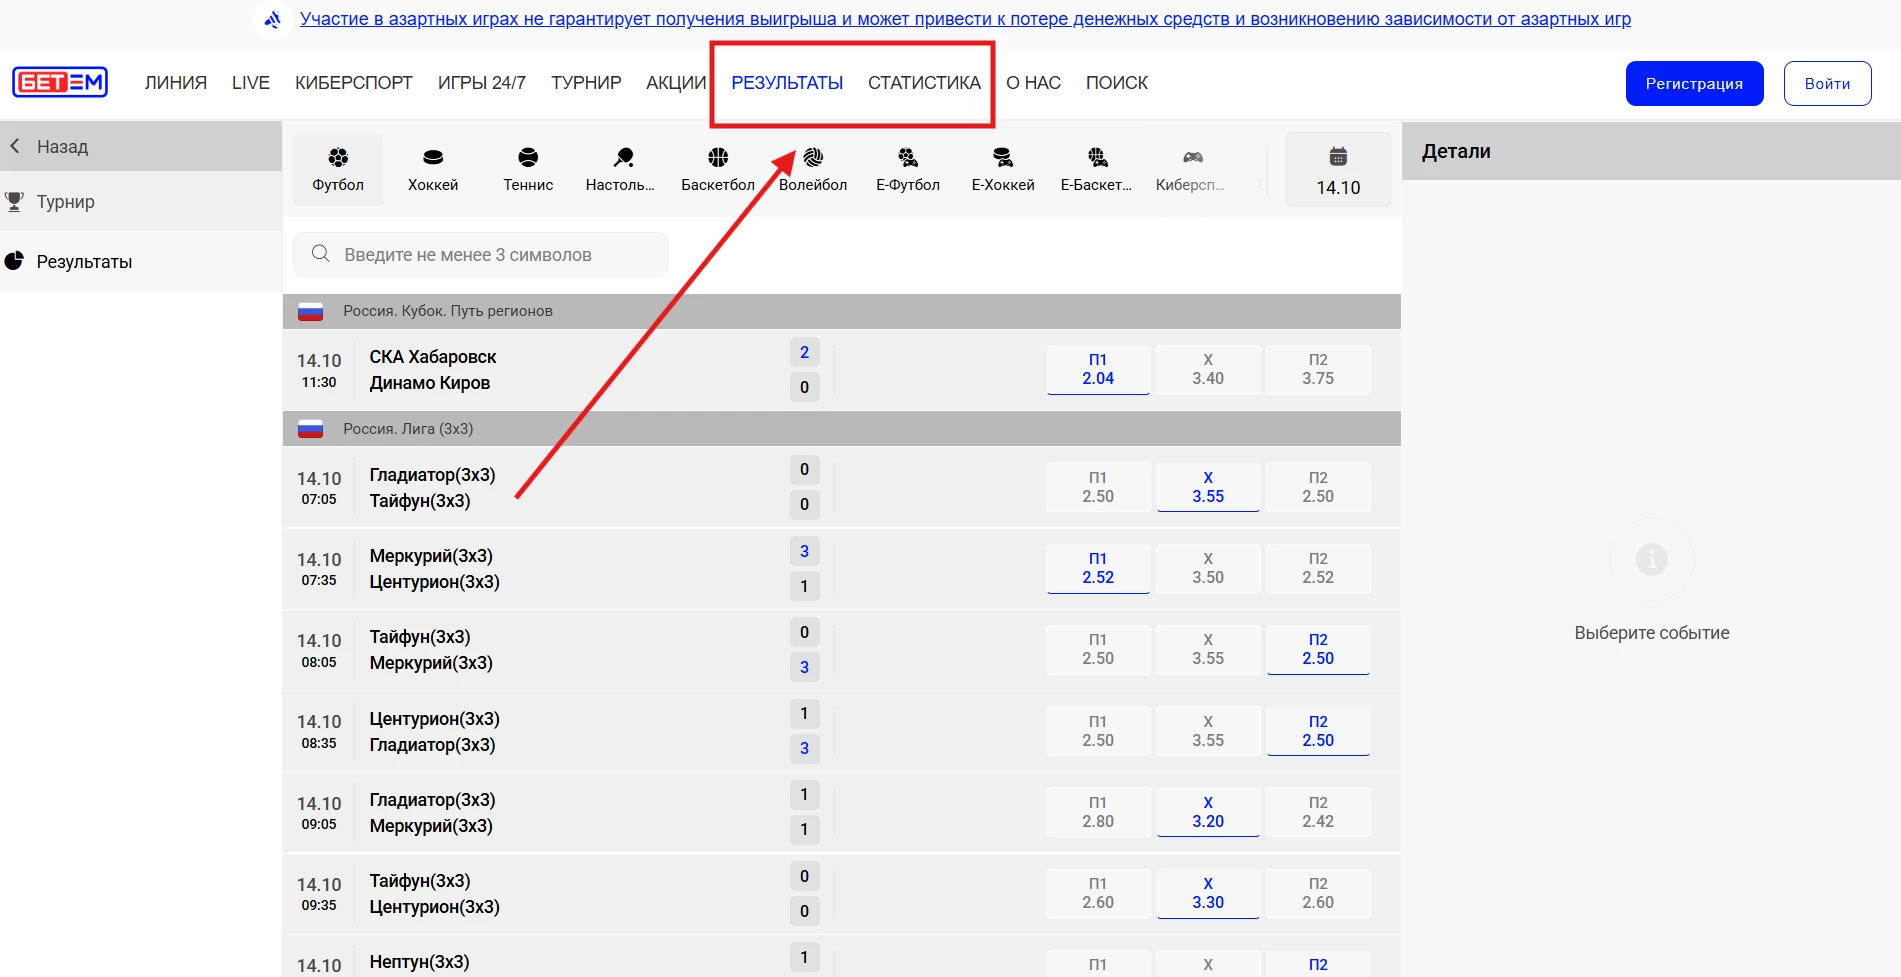Open the gambling risk warning link
This screenshot has width=1901, height=977.
[965, 19]
